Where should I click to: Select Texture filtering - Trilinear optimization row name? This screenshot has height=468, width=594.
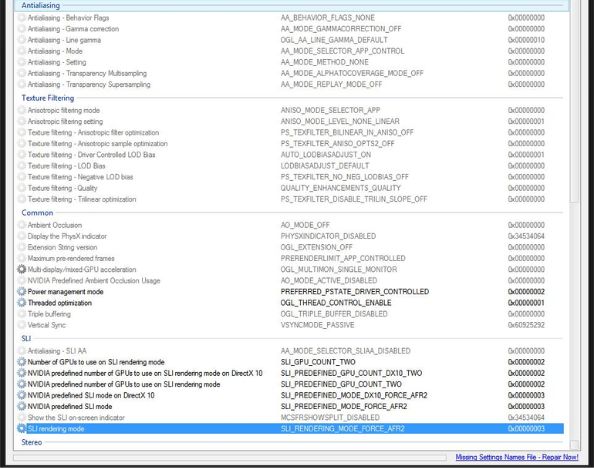(81, 199)
